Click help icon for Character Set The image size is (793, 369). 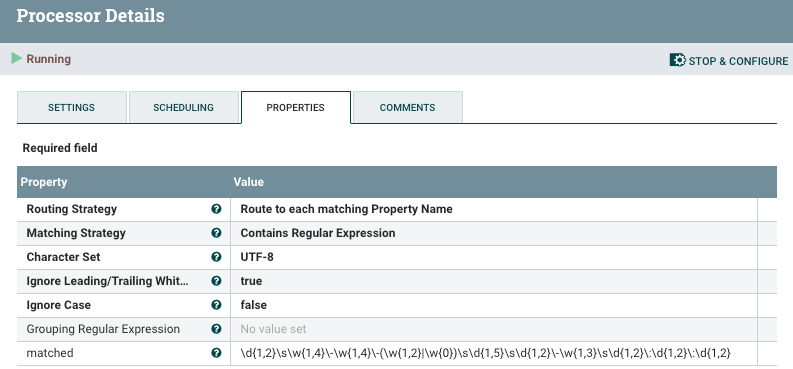tap(216, 257)
